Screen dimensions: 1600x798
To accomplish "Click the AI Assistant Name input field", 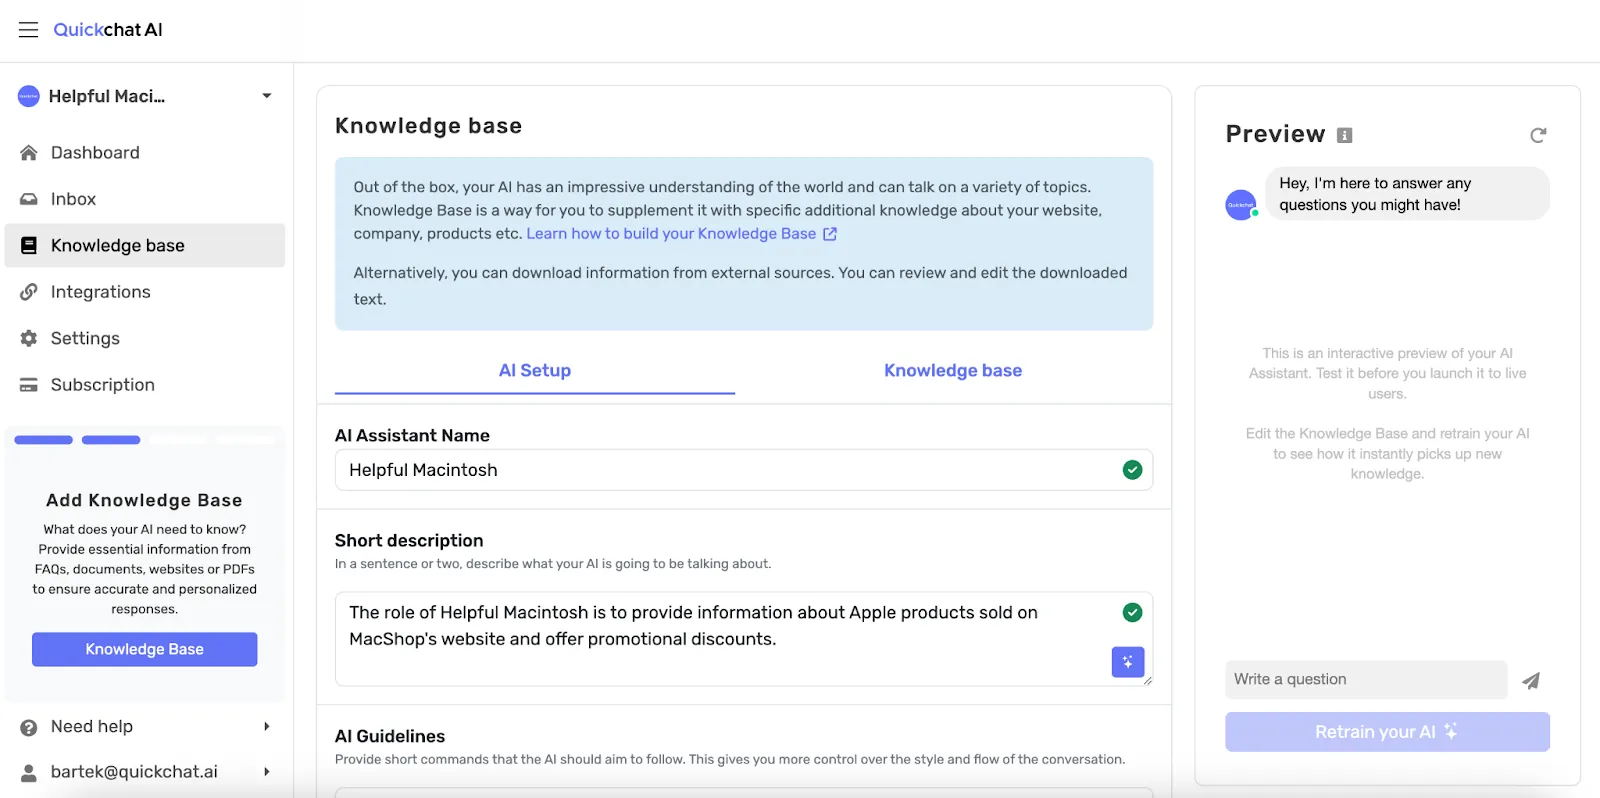I will tap(744, 470).
